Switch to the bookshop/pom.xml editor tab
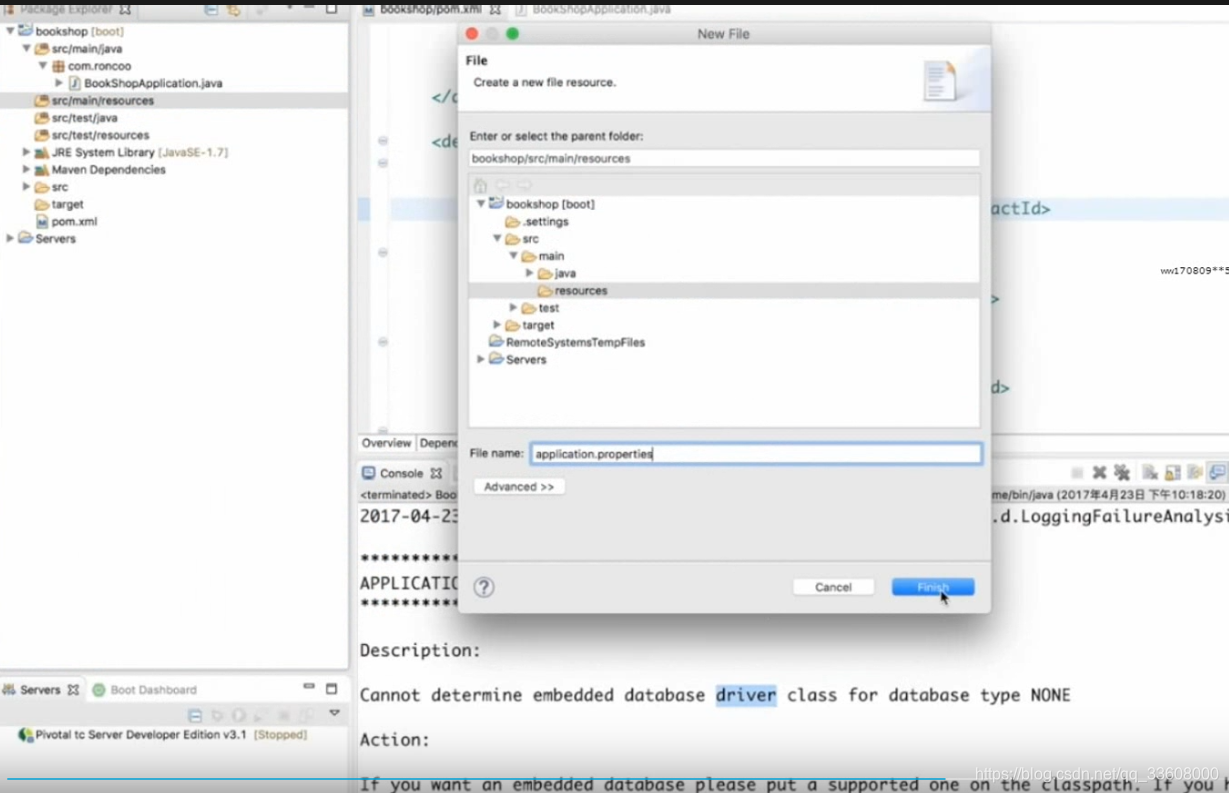The height and width of the screenshot is (793, 1229). (x=430, y=9)
